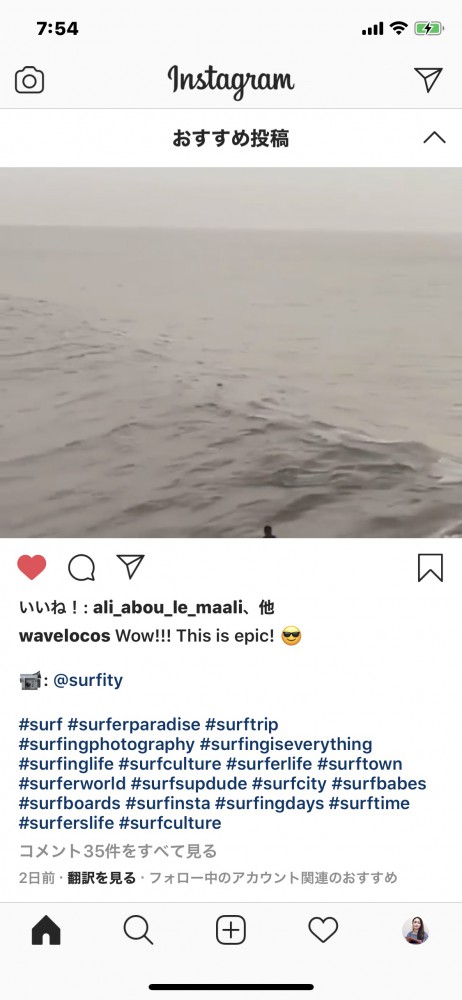This screenshot has width=462, height=1000.
Task: Open profile tab avatar
Action: click(x=415, y=931)
